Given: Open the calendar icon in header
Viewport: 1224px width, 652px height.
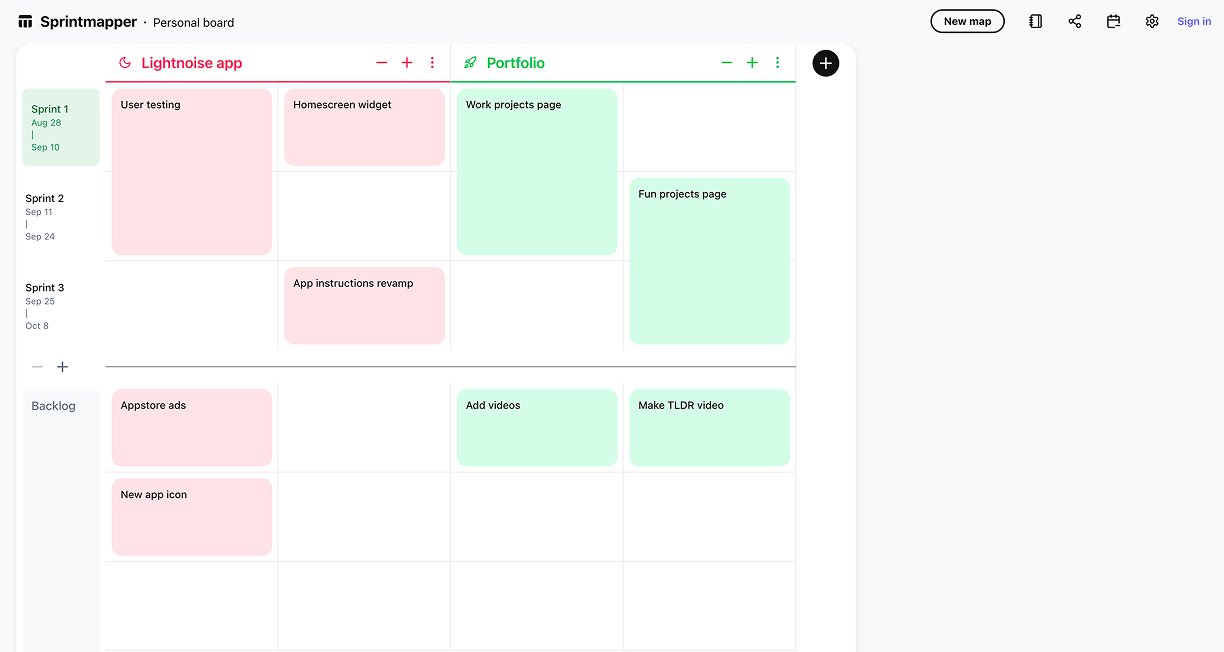Looking at the screenshot, I should click(1113, 21).
